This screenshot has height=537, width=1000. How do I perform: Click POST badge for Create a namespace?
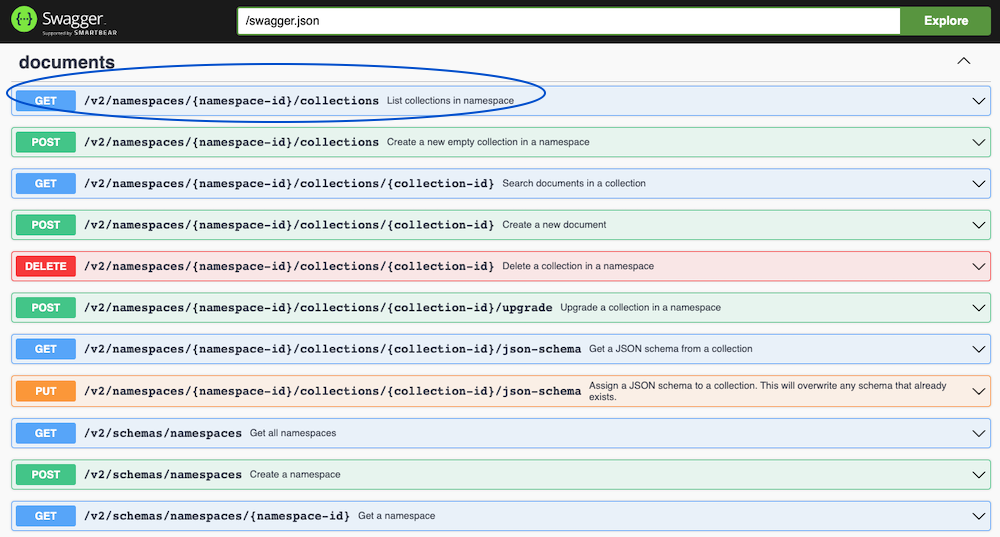[x=46, y=475]
